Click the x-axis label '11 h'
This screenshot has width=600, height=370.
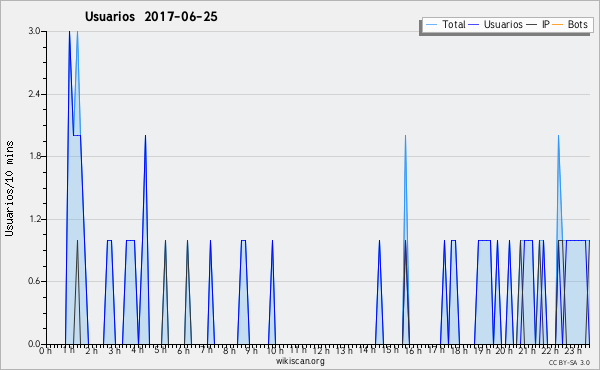[x=298, y=350]
